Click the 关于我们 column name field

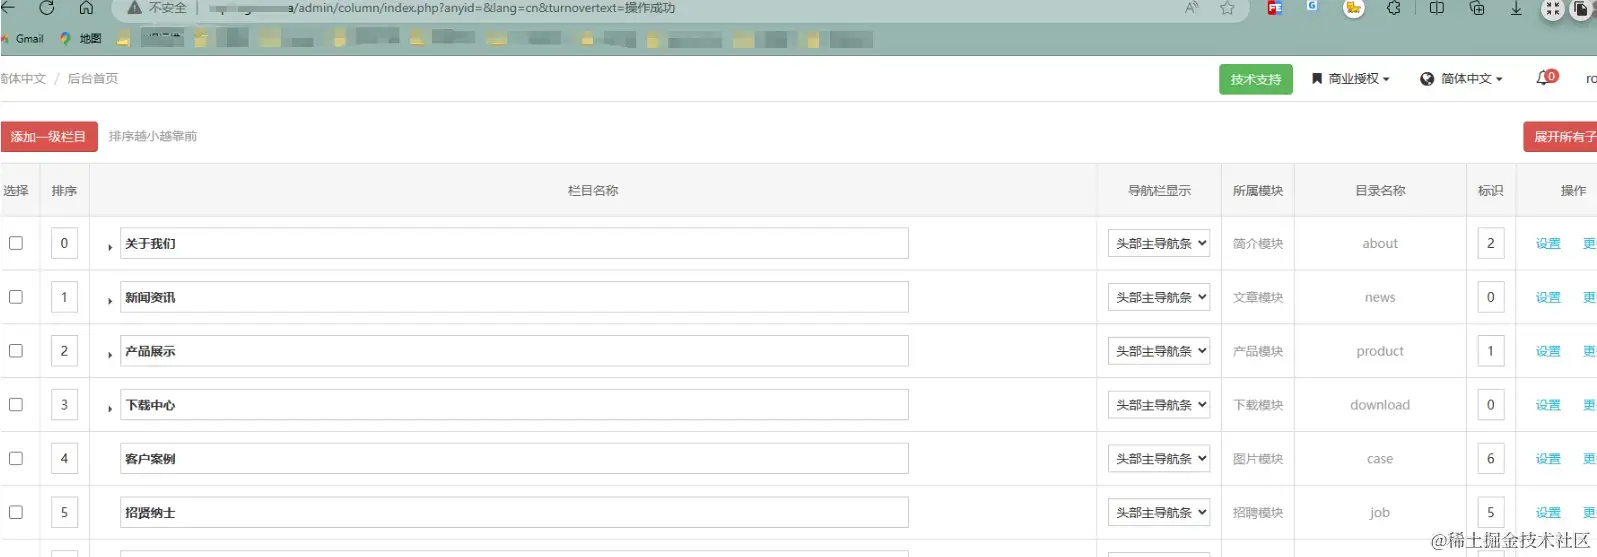(x=514, y=243)
